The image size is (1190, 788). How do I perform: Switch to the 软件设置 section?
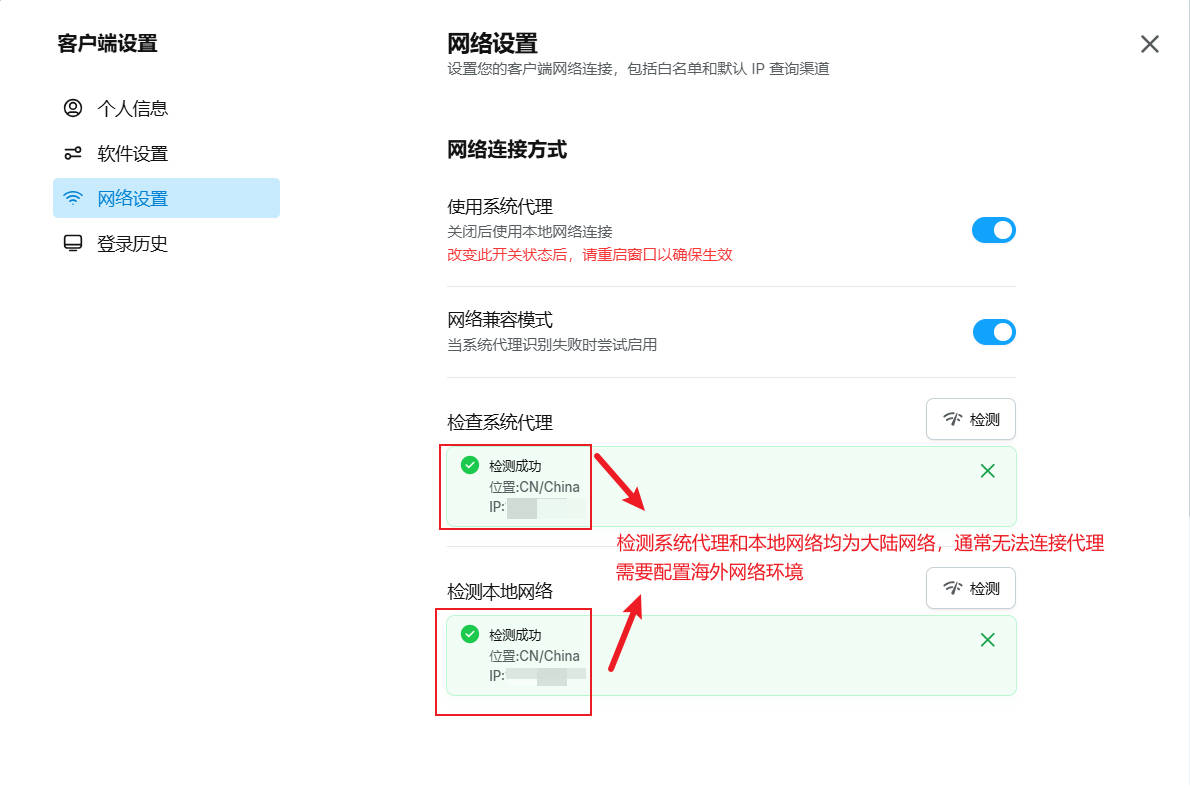tap(132, 153)
